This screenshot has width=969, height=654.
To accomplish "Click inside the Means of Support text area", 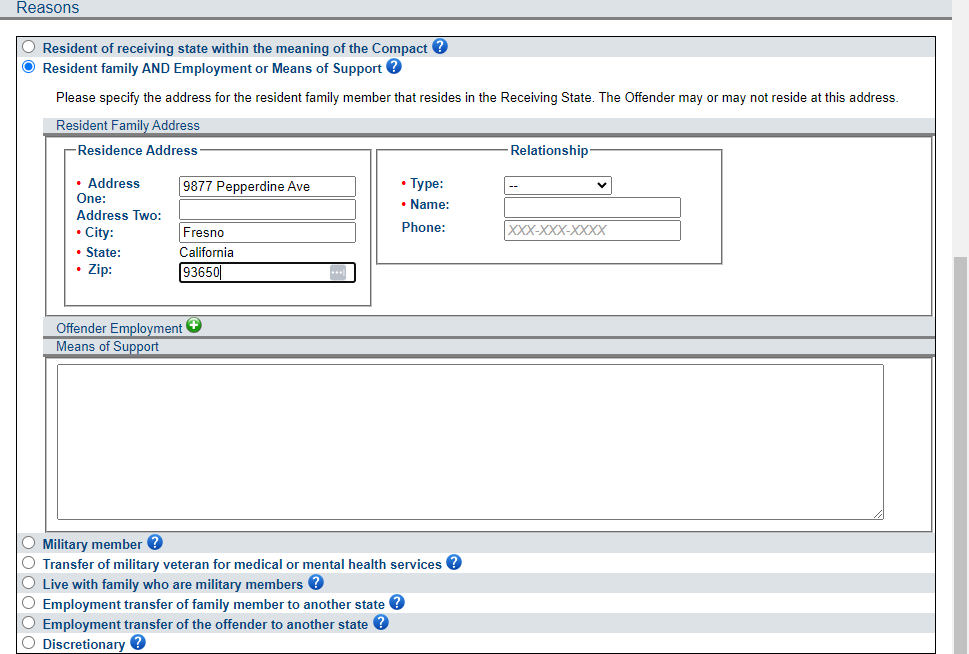I will click(470, 442).
